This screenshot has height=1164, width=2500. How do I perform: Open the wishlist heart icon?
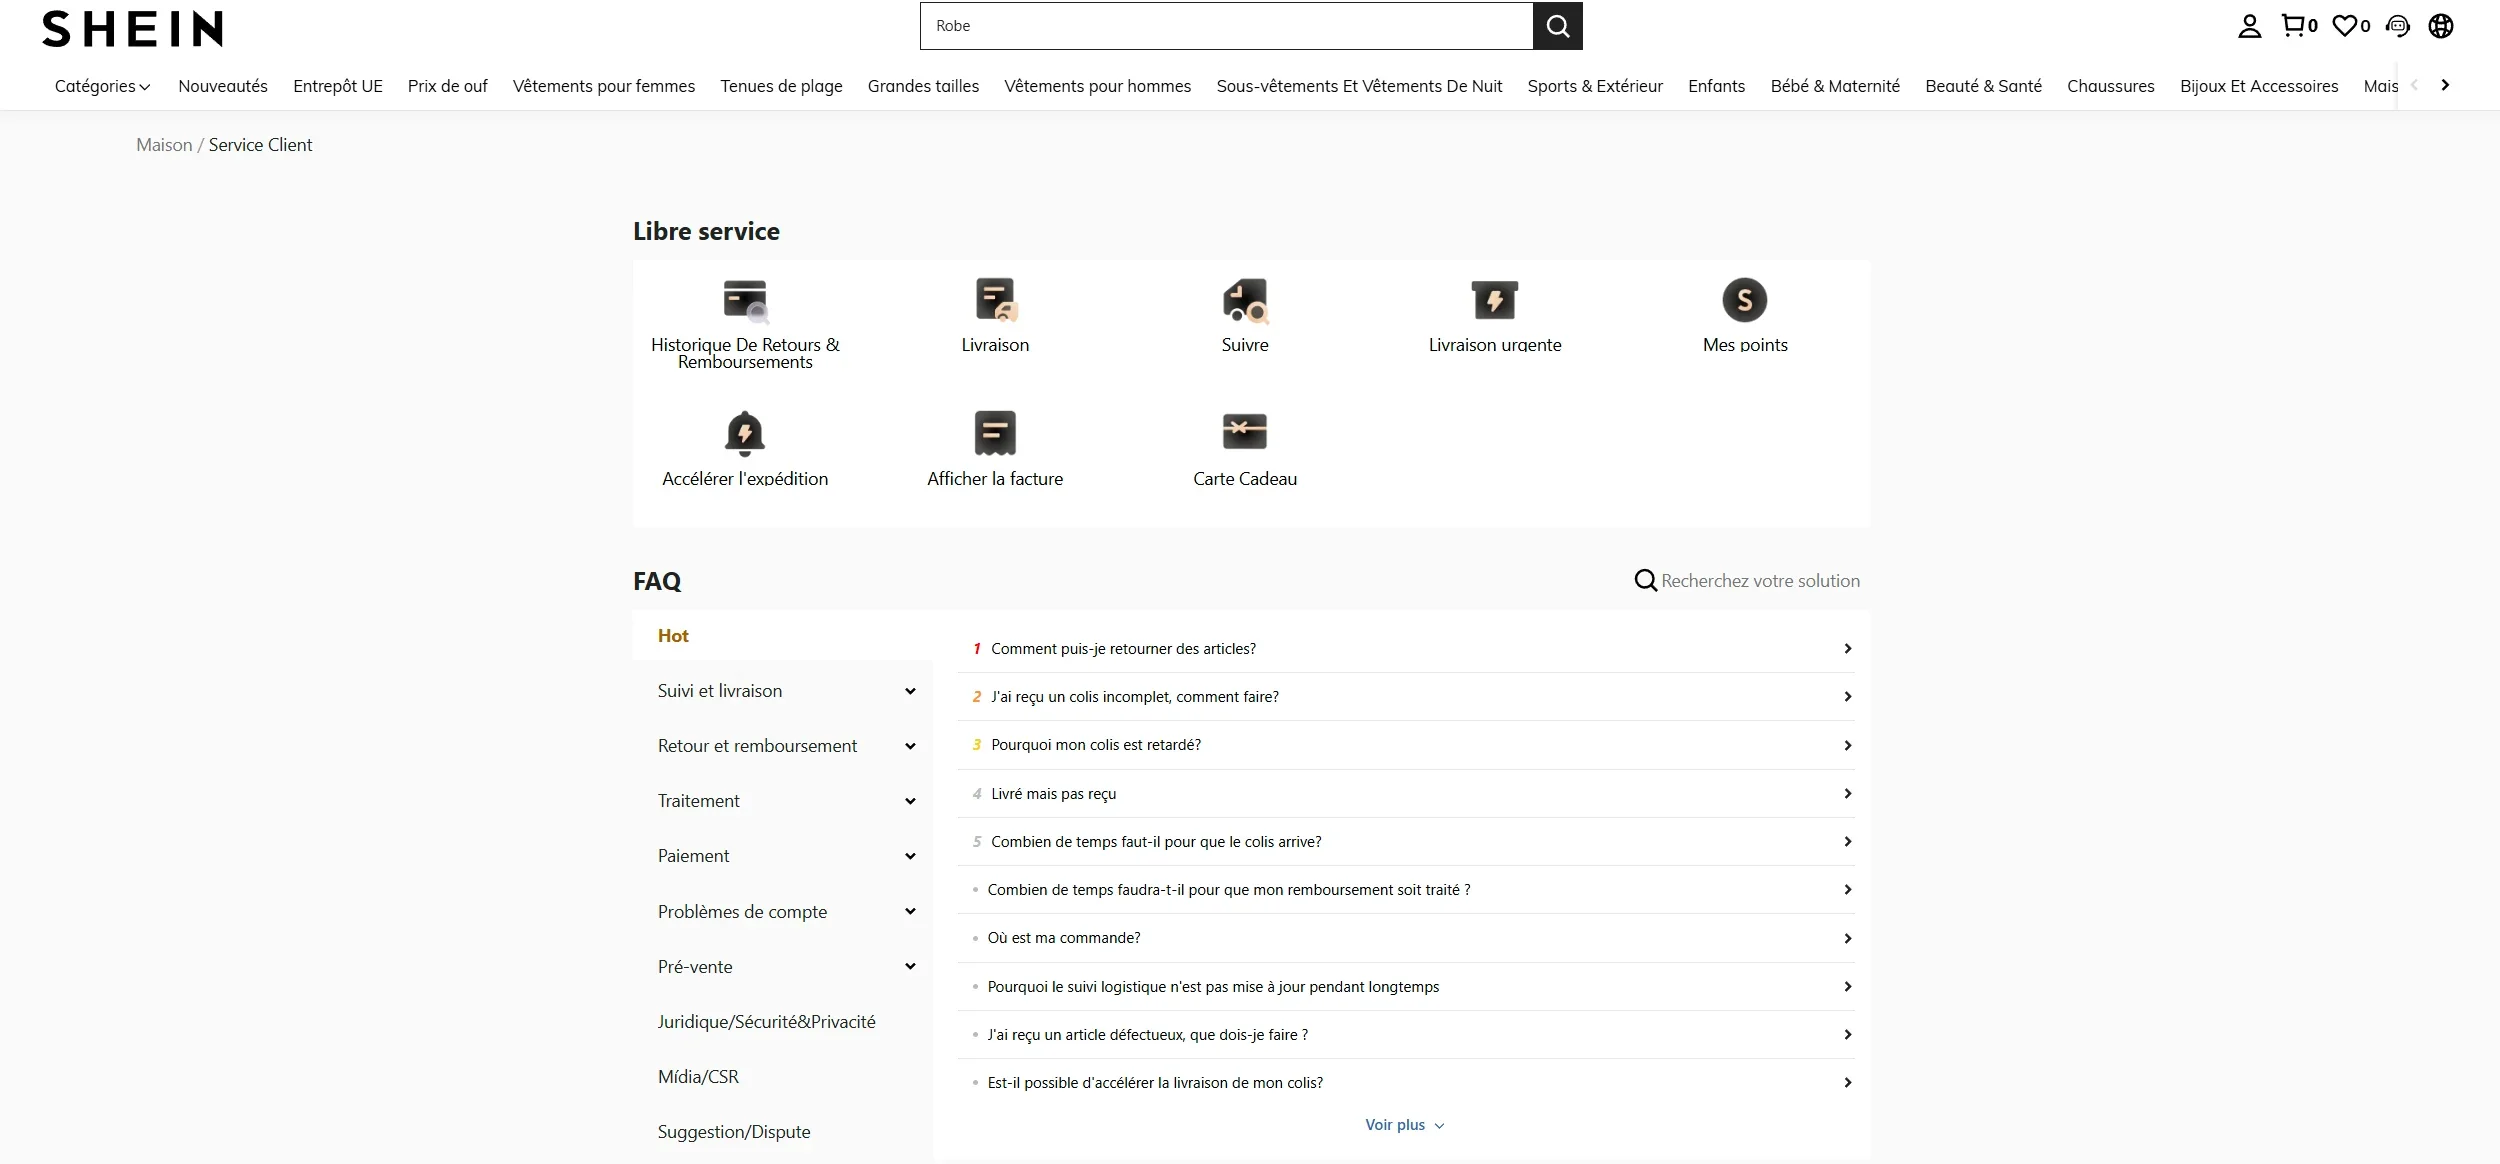(x=2350, y=26)
